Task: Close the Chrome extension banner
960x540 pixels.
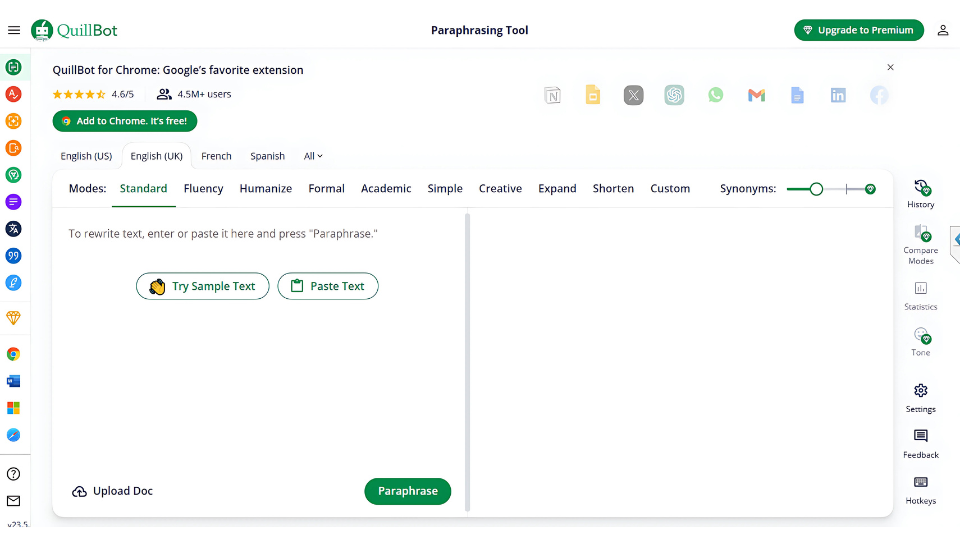Action: coord(890,67)
